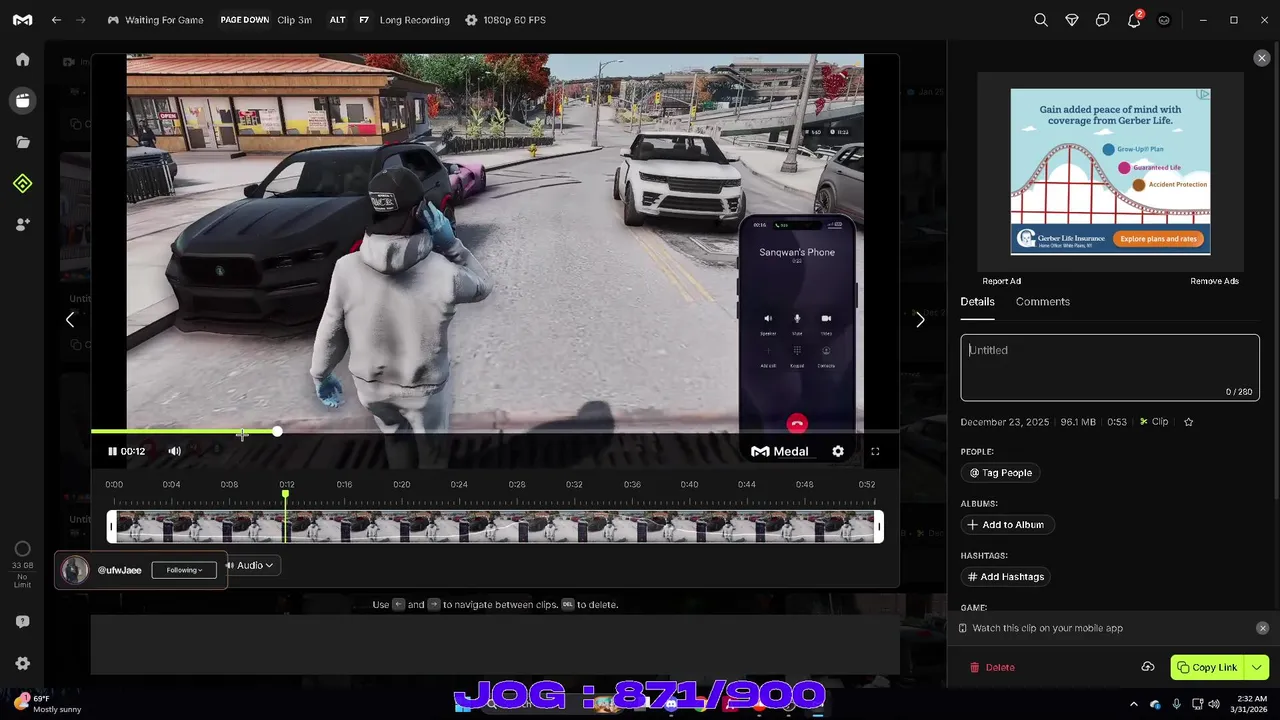The height and width of the screenshot is (720, 1280).
Task: Open the profile avatar in top bar
Action: click(1164, 20)
